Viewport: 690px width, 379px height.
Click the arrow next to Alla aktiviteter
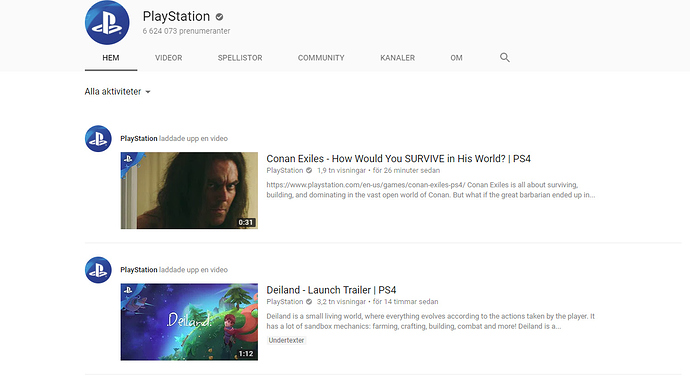[x=148, y=92]
